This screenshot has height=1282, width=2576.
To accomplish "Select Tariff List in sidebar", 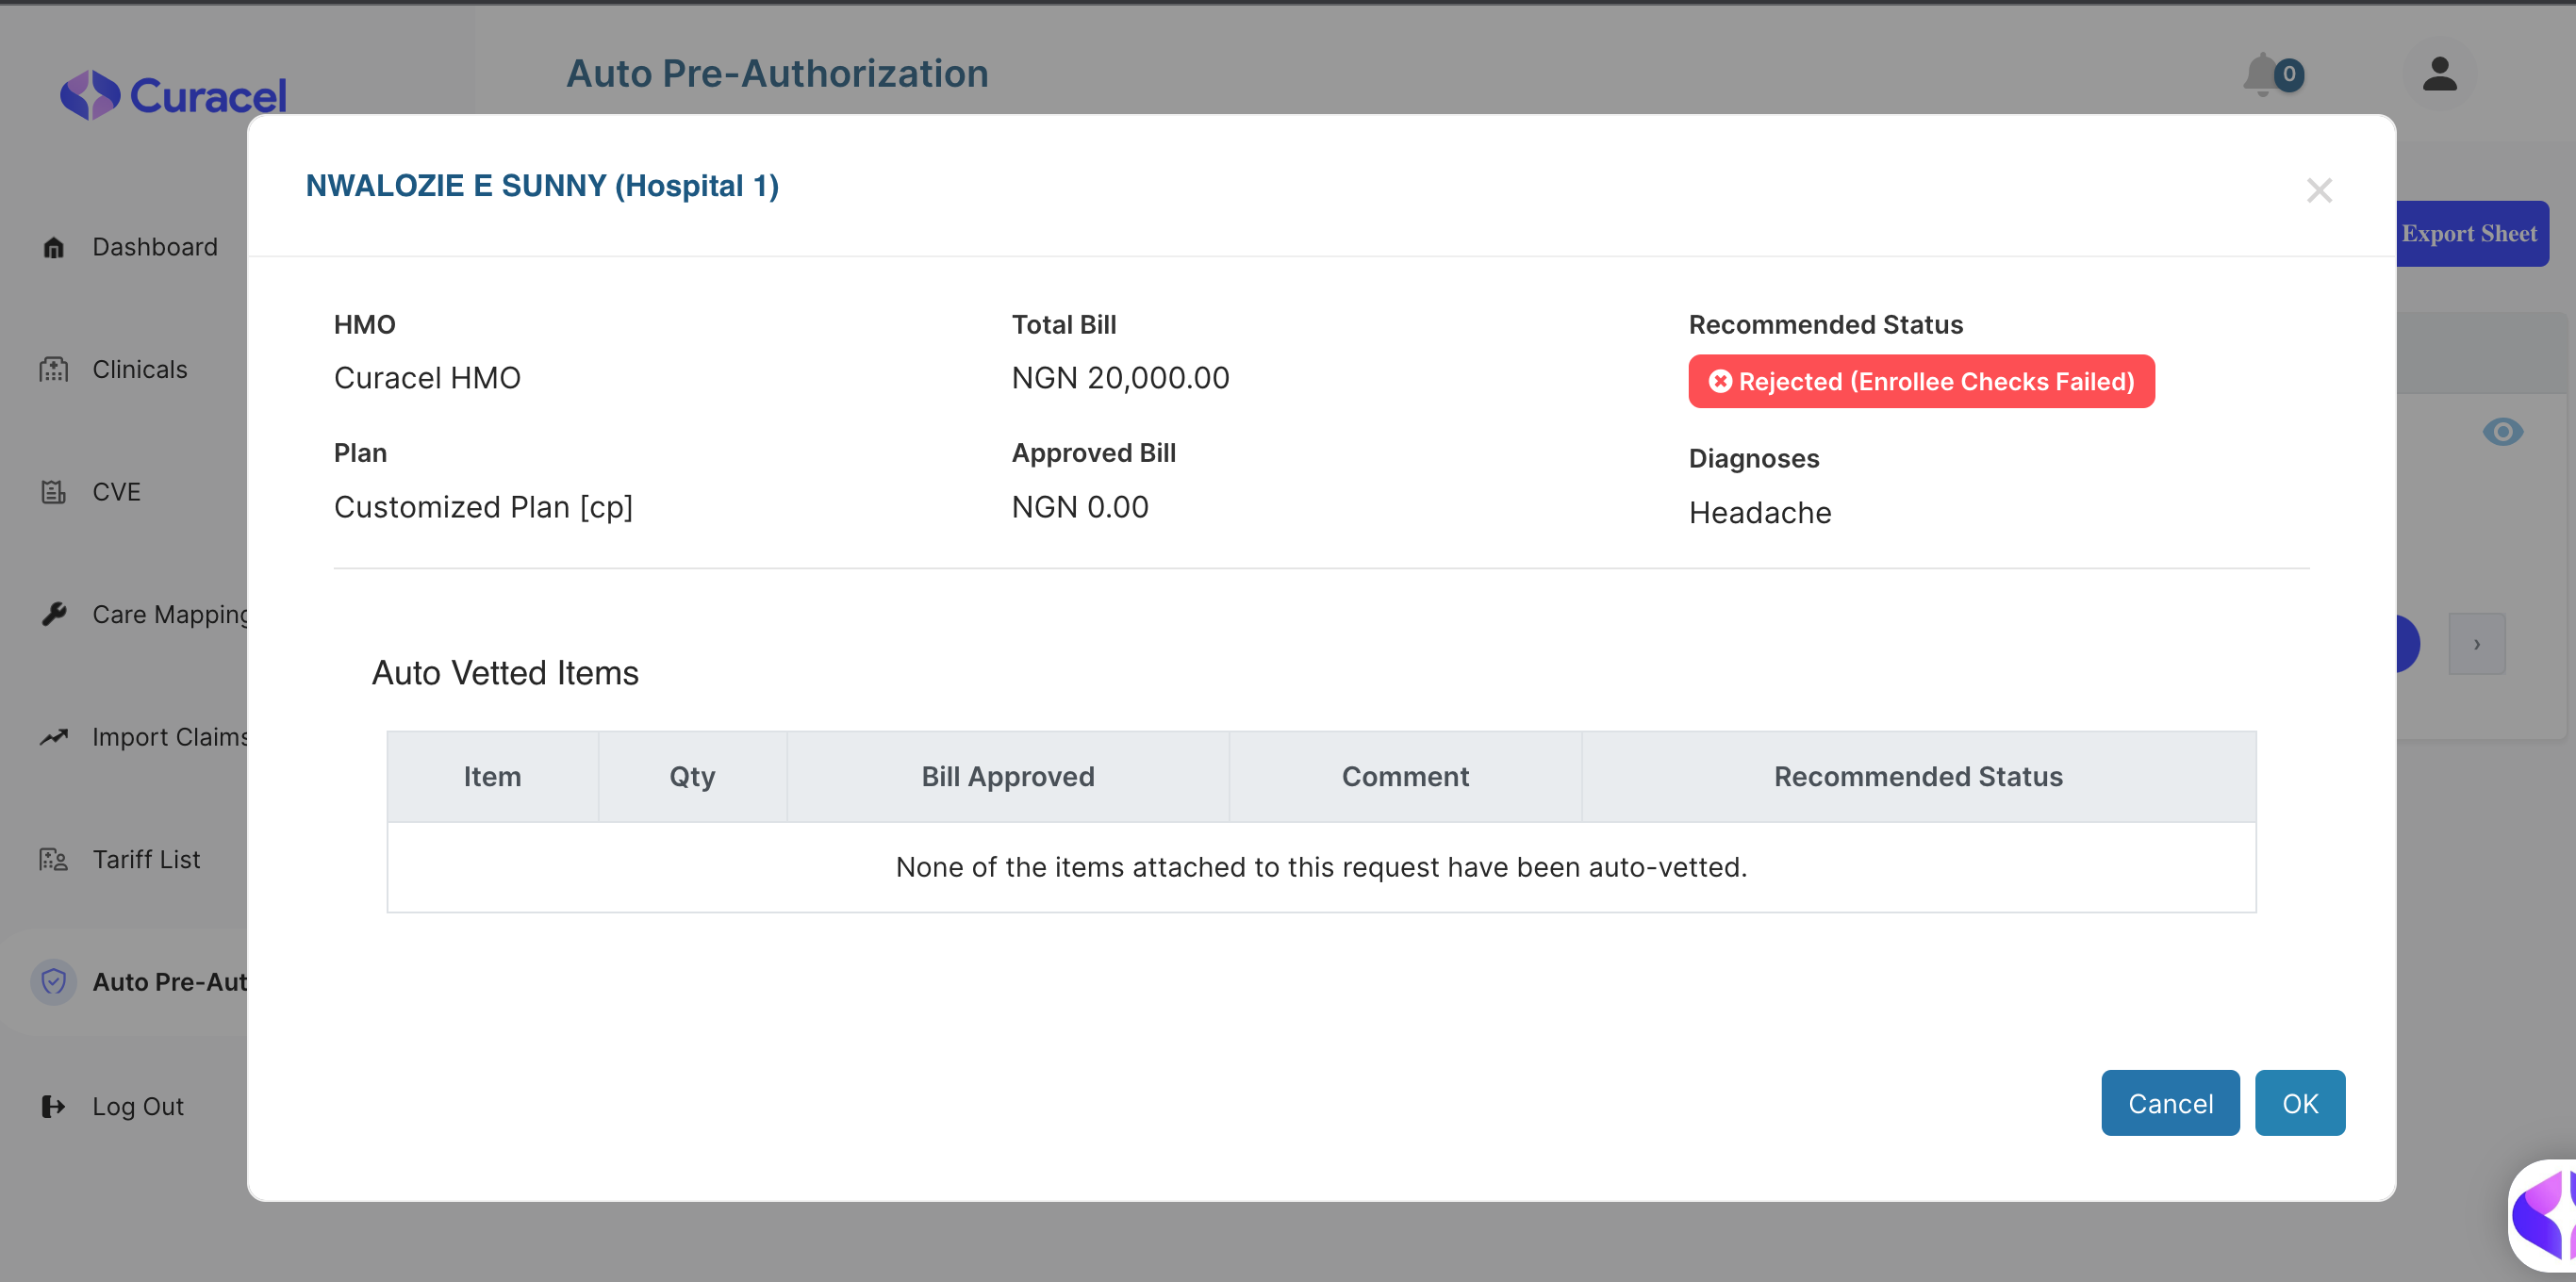I will pos(146,859).
